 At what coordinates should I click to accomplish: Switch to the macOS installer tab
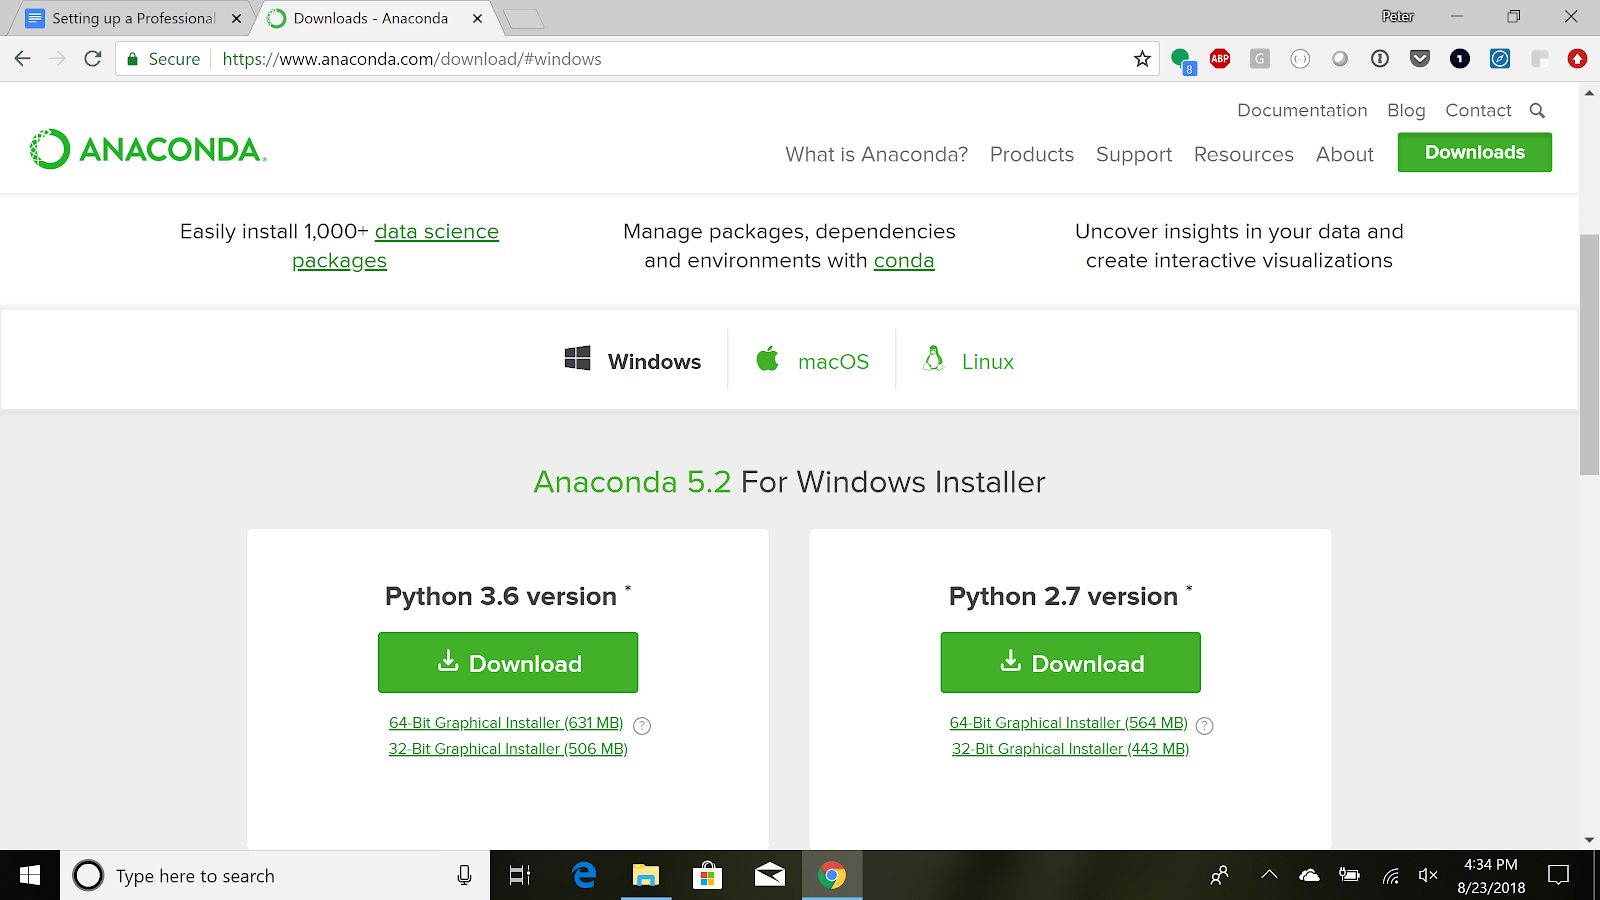[812, 361]
